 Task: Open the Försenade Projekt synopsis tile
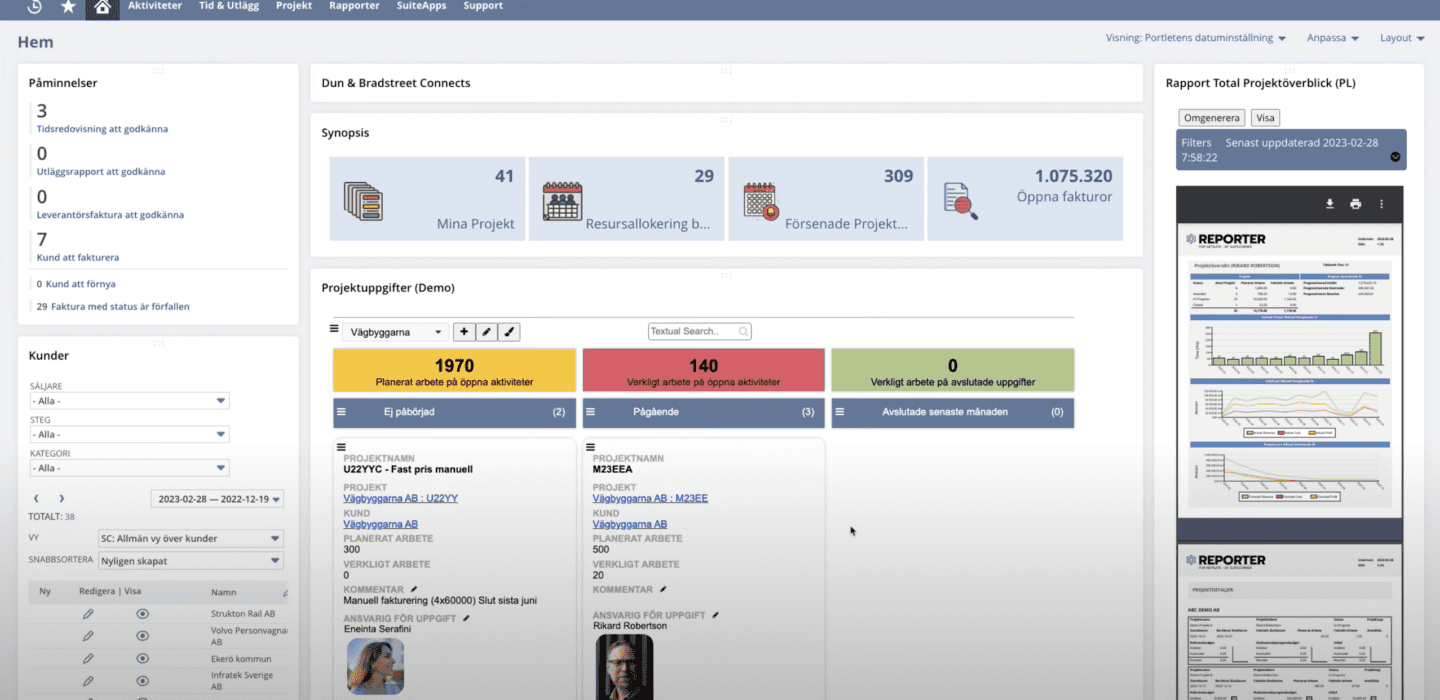coord(825,199)
